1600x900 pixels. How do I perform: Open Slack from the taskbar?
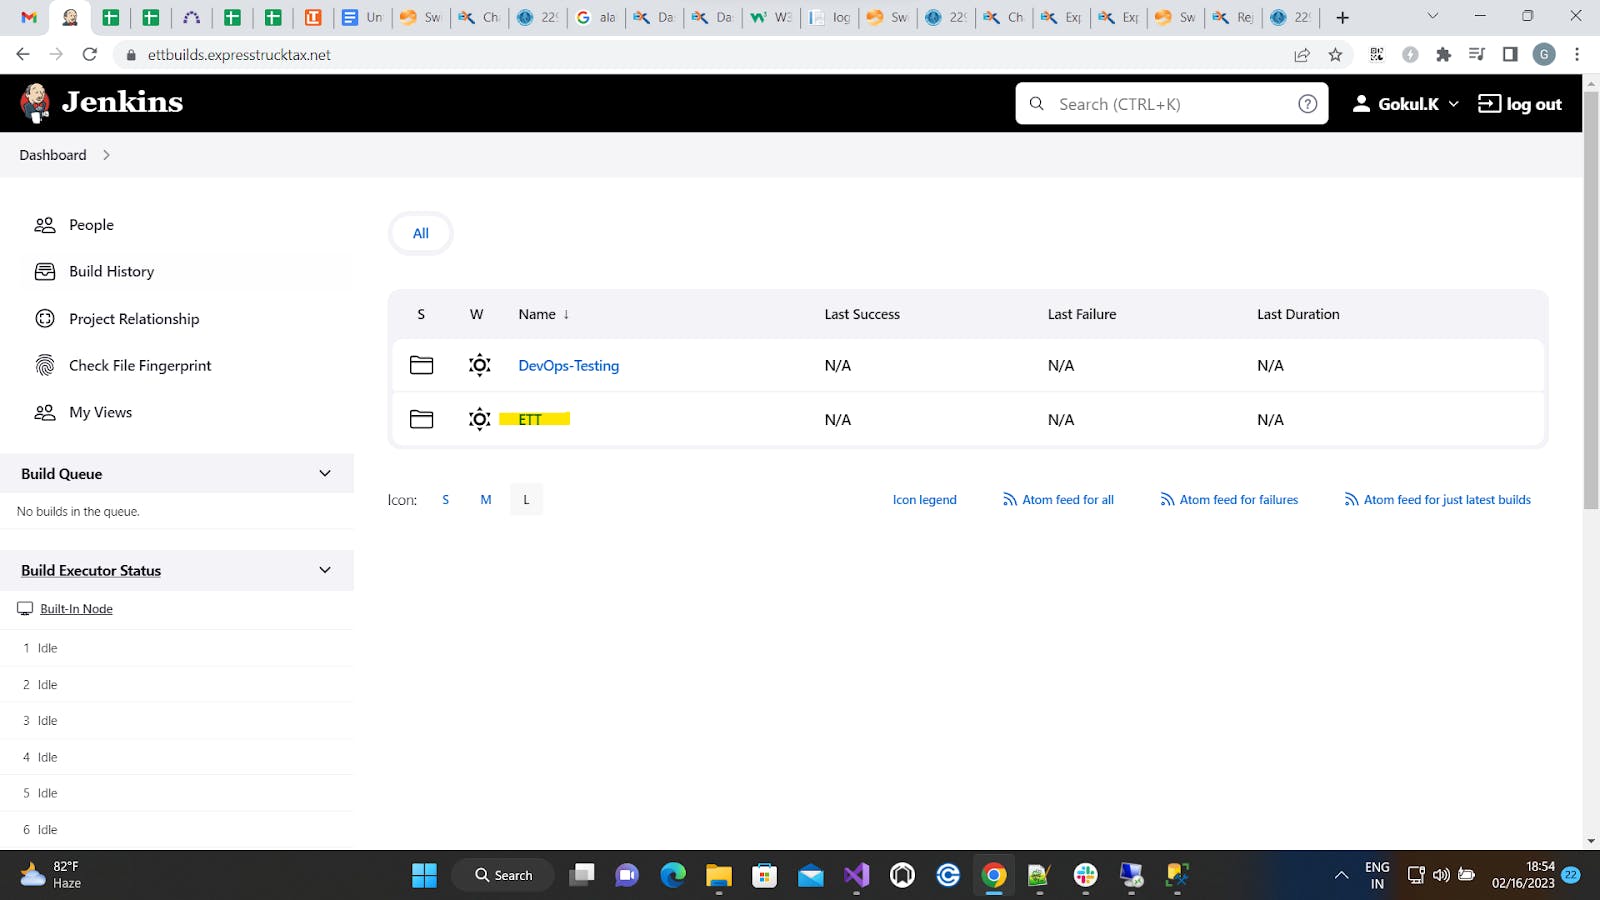[1086, 876]
